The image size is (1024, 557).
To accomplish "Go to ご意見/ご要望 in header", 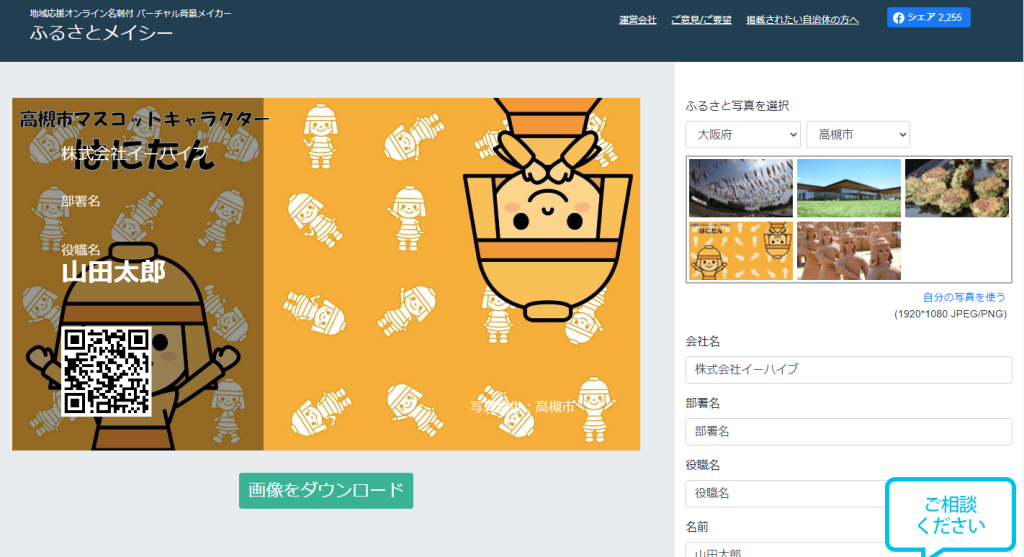I will coord(701,20).
